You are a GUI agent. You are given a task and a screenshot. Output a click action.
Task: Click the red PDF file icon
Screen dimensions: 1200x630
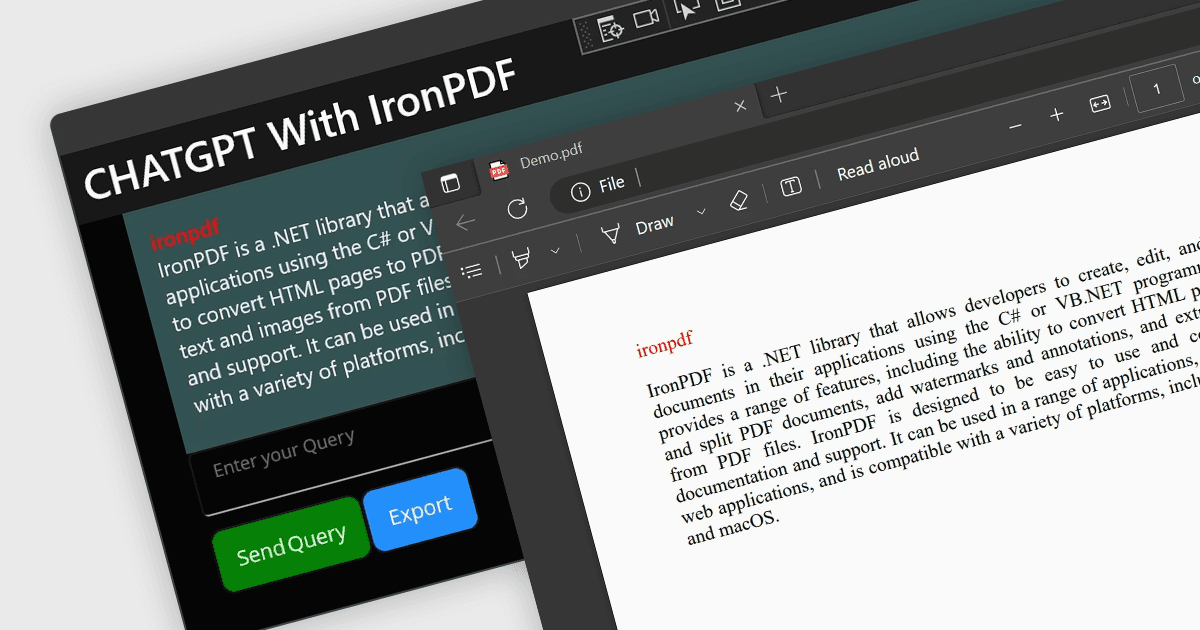click(498, 170)
